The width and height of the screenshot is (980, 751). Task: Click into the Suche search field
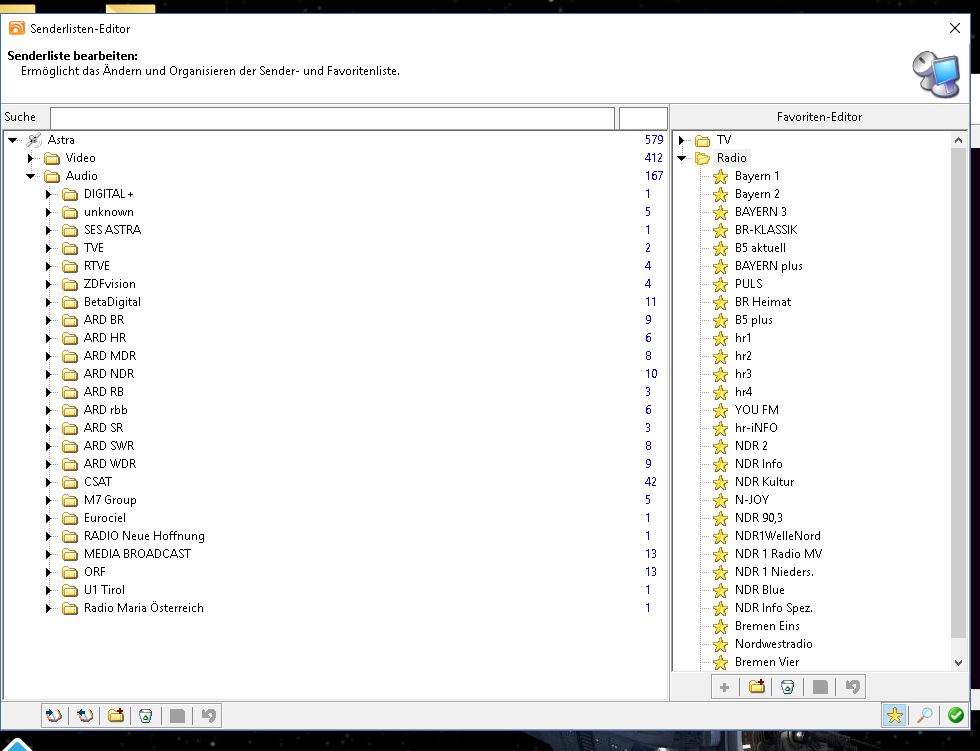point(332,117)
